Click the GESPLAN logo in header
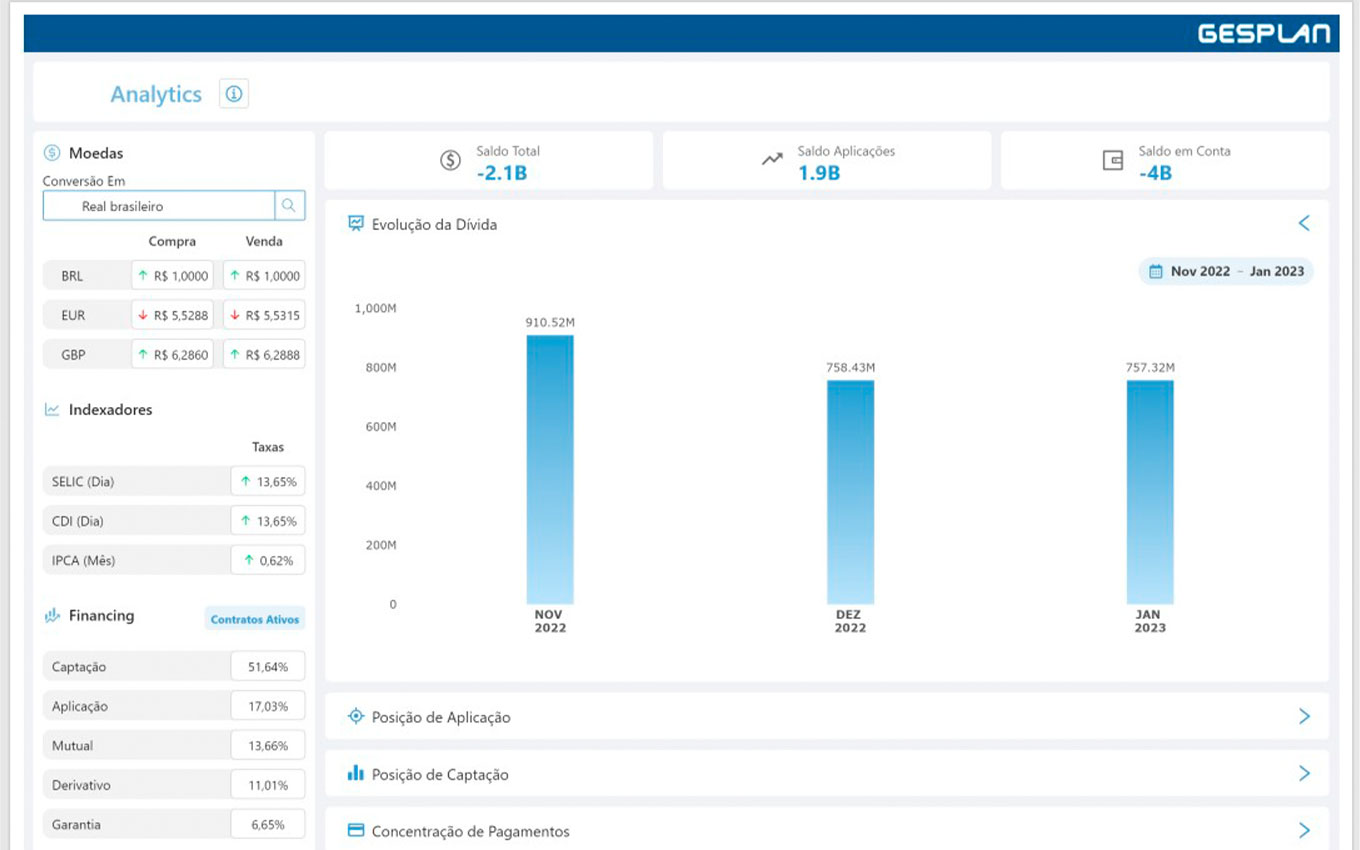Screen dimensions: 1360x850 pyautogui.click(x=1264, y=34)
